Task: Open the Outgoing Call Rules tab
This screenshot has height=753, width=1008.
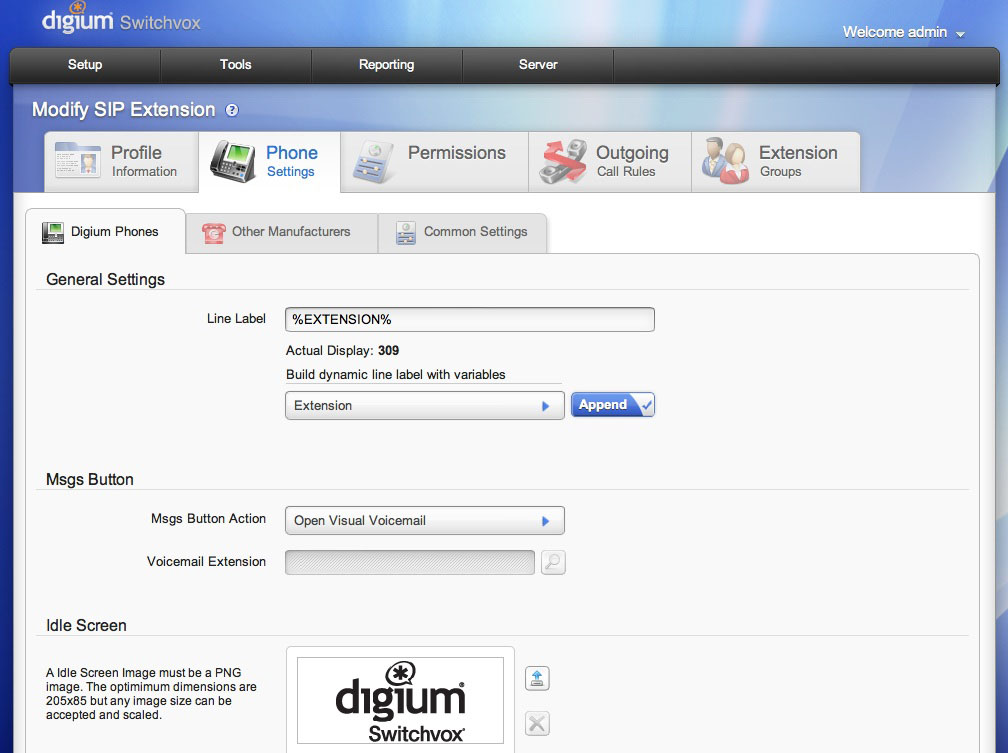Action: click(610, 161)
